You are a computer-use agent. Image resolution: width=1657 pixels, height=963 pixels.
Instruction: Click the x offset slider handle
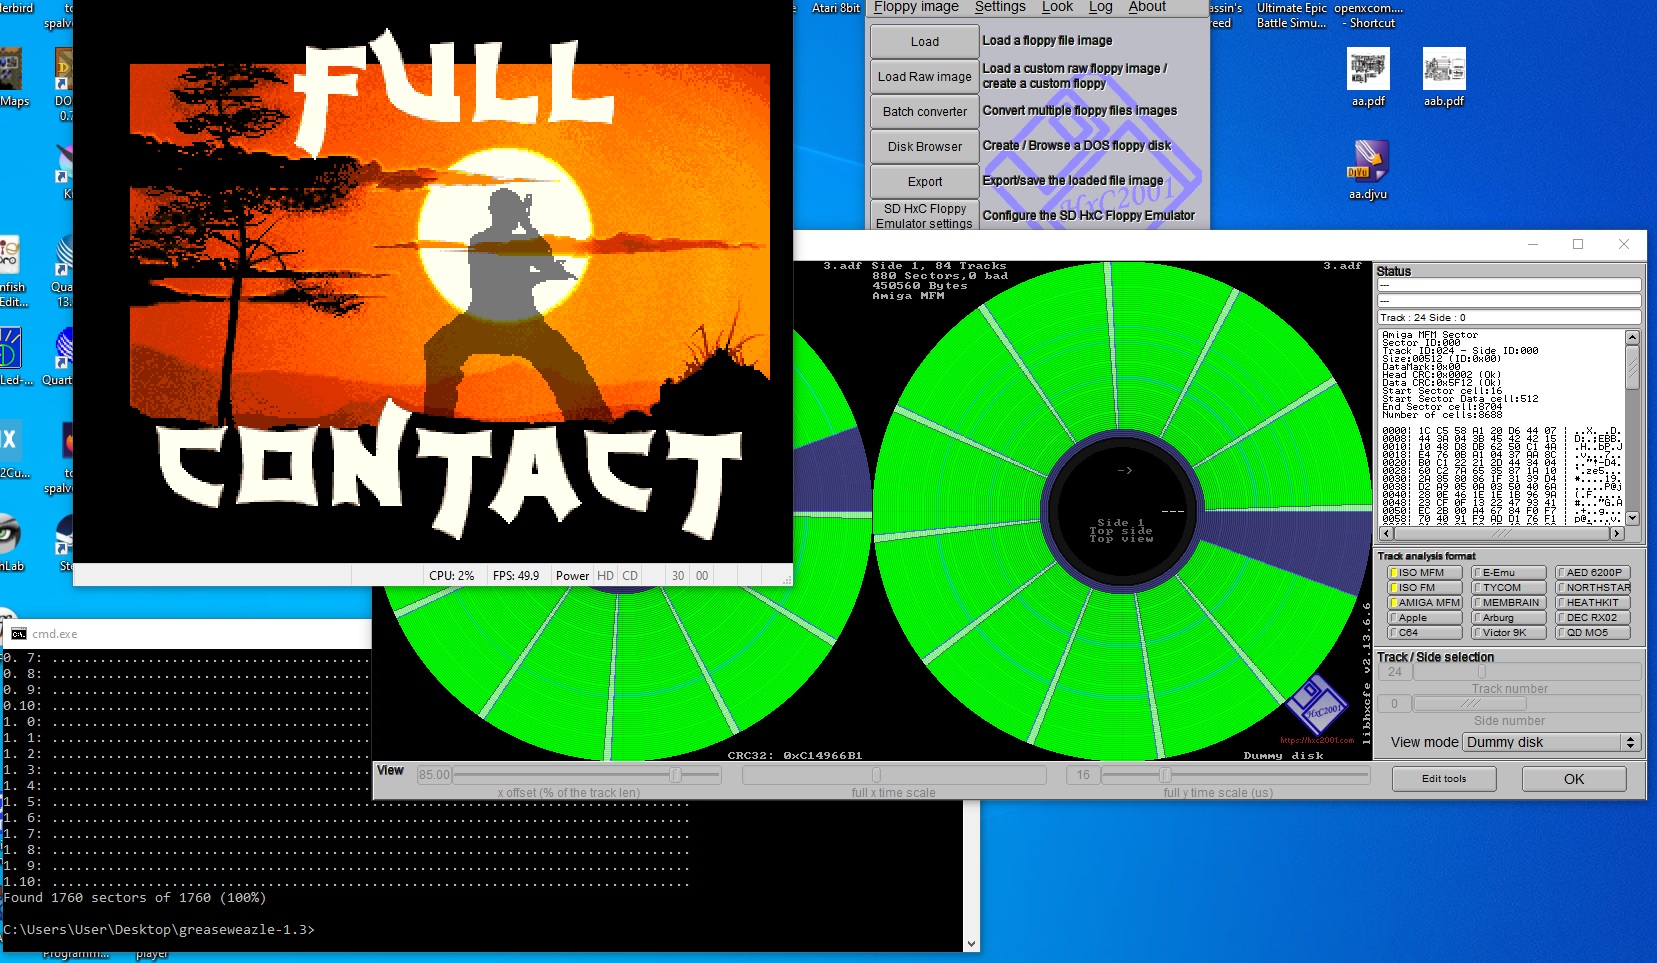tap(676, 775)
